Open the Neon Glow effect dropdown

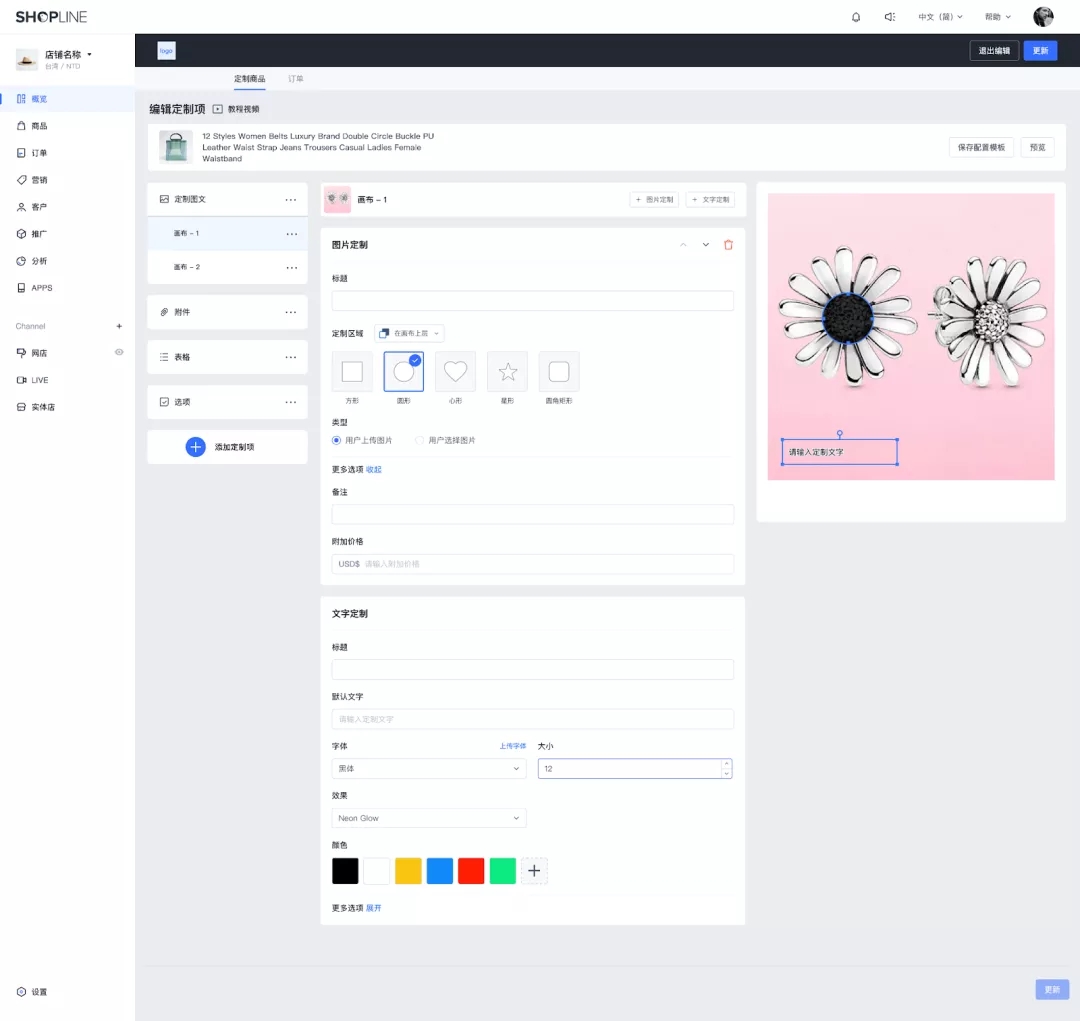(428, 818)
